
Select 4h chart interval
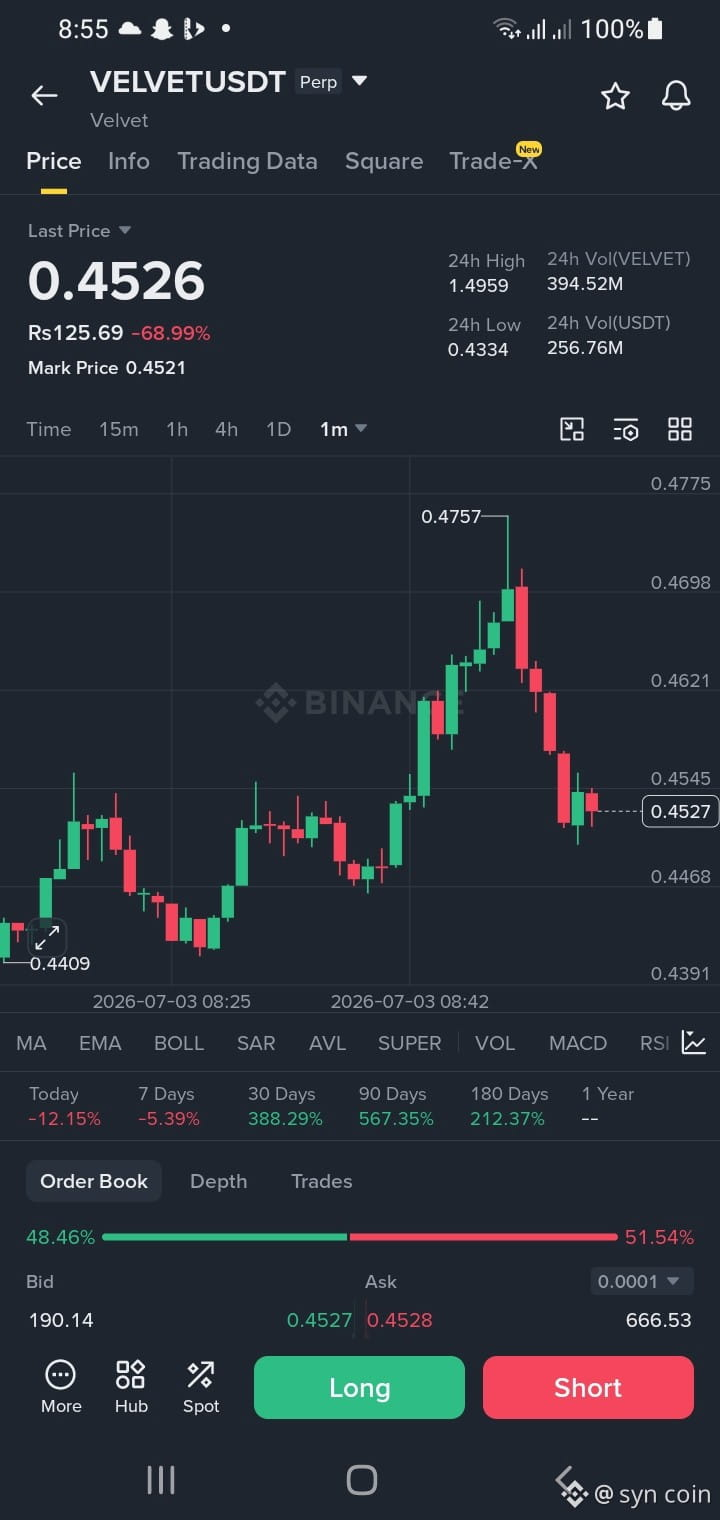pyautogui.click(x=227, y=429)
